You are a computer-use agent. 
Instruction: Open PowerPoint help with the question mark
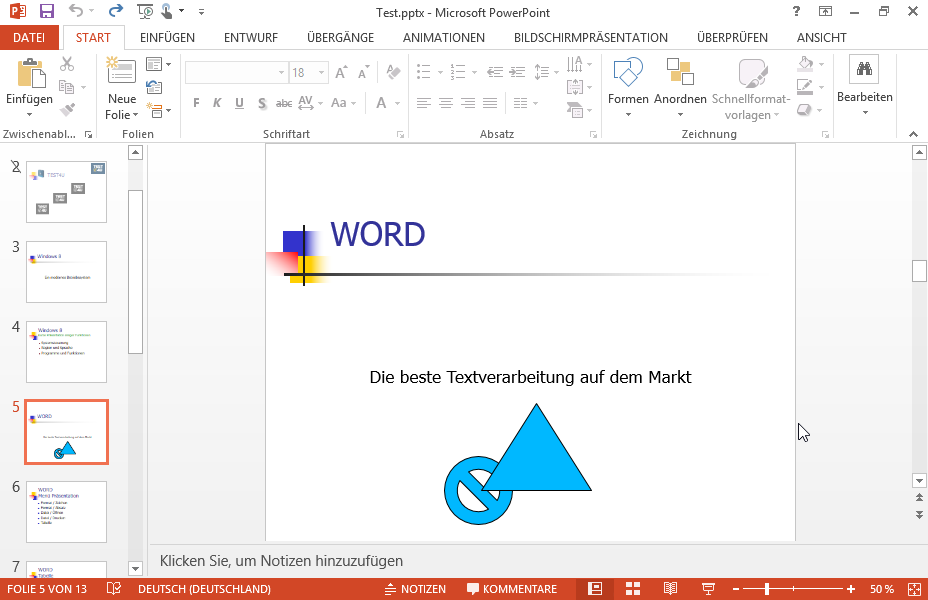coord(796,11)
